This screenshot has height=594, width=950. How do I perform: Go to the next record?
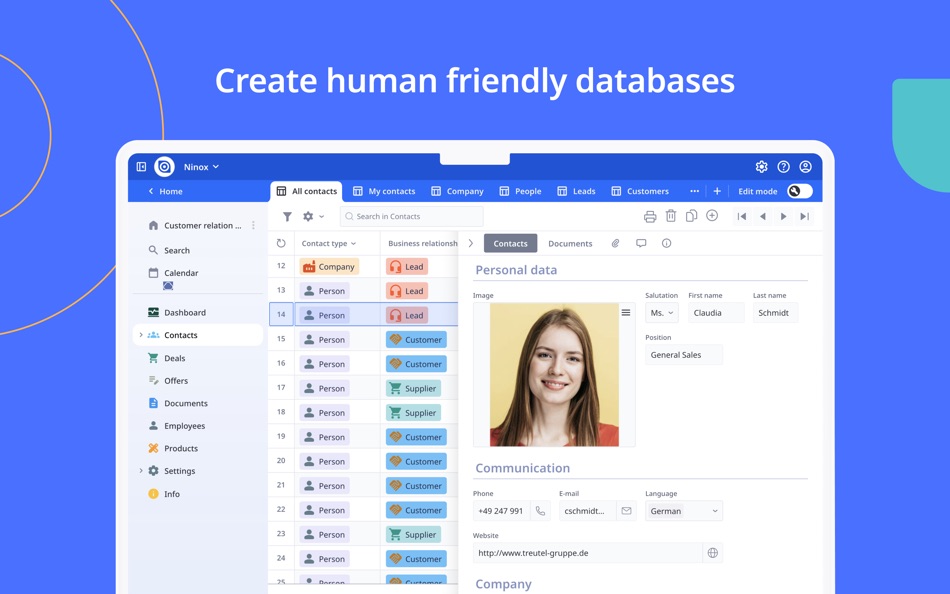pos(783,216)
